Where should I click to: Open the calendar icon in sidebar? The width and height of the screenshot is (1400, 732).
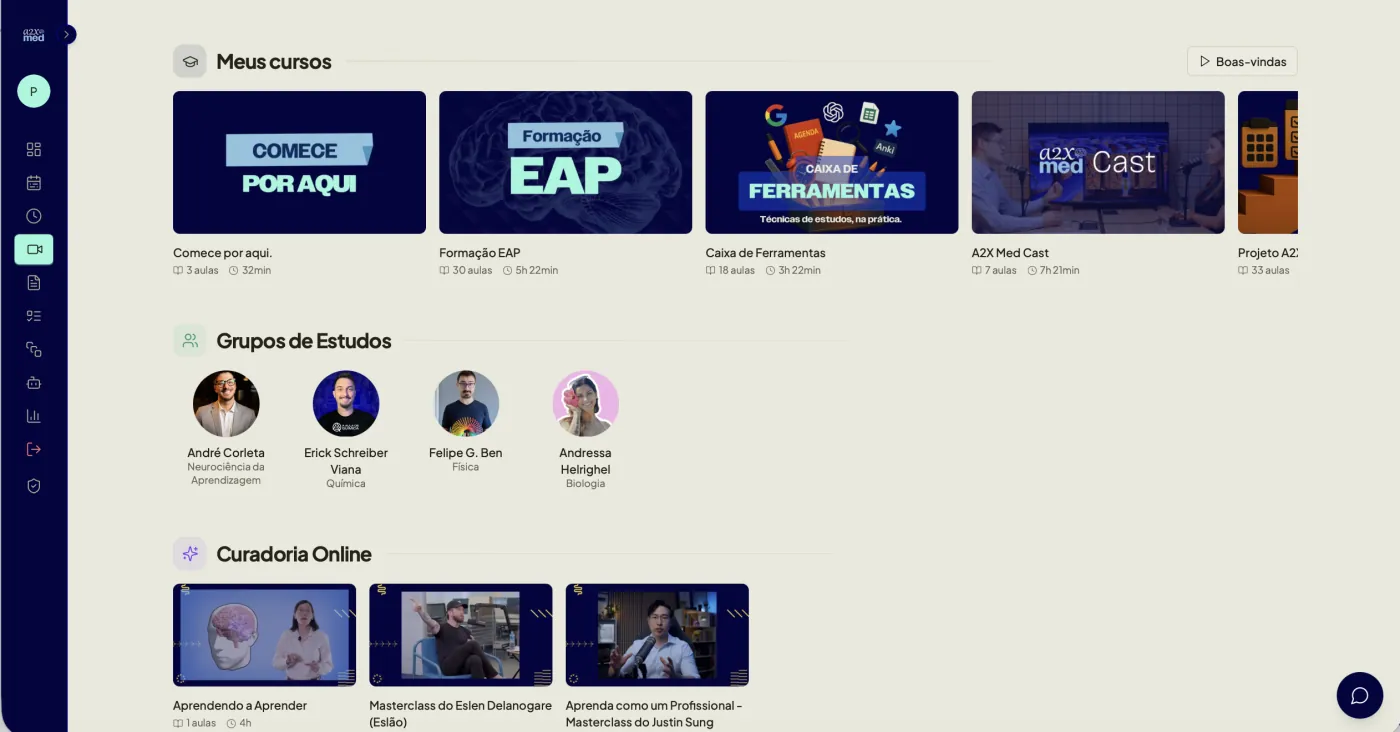34,183
